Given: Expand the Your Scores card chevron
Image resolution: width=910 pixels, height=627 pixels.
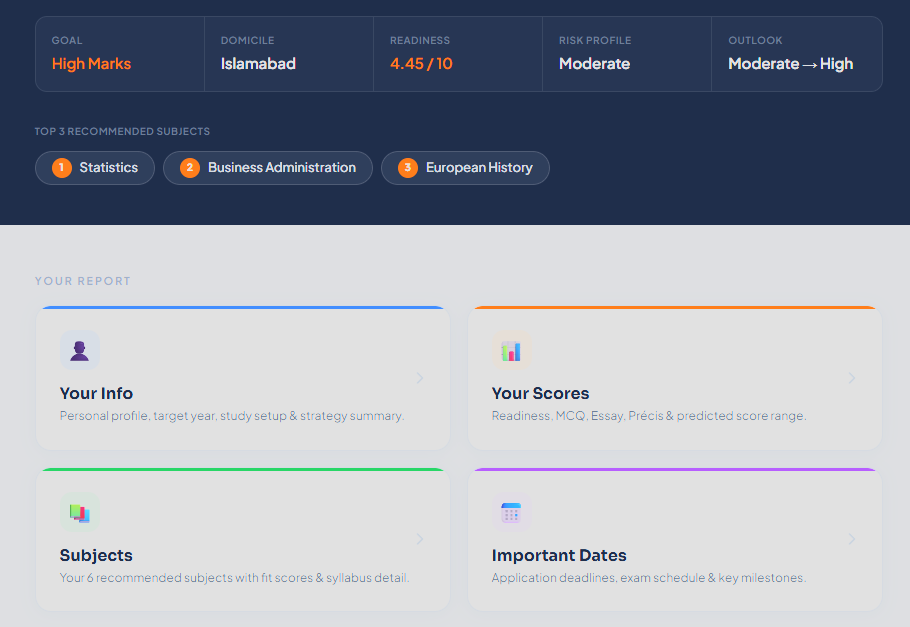Looking at the screenshot, I should [851, 378].
